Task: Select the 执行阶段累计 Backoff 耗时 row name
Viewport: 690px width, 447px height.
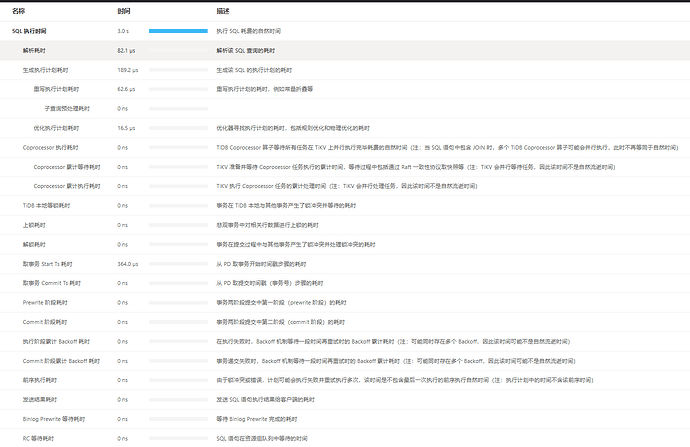Action: click(56, 341)
